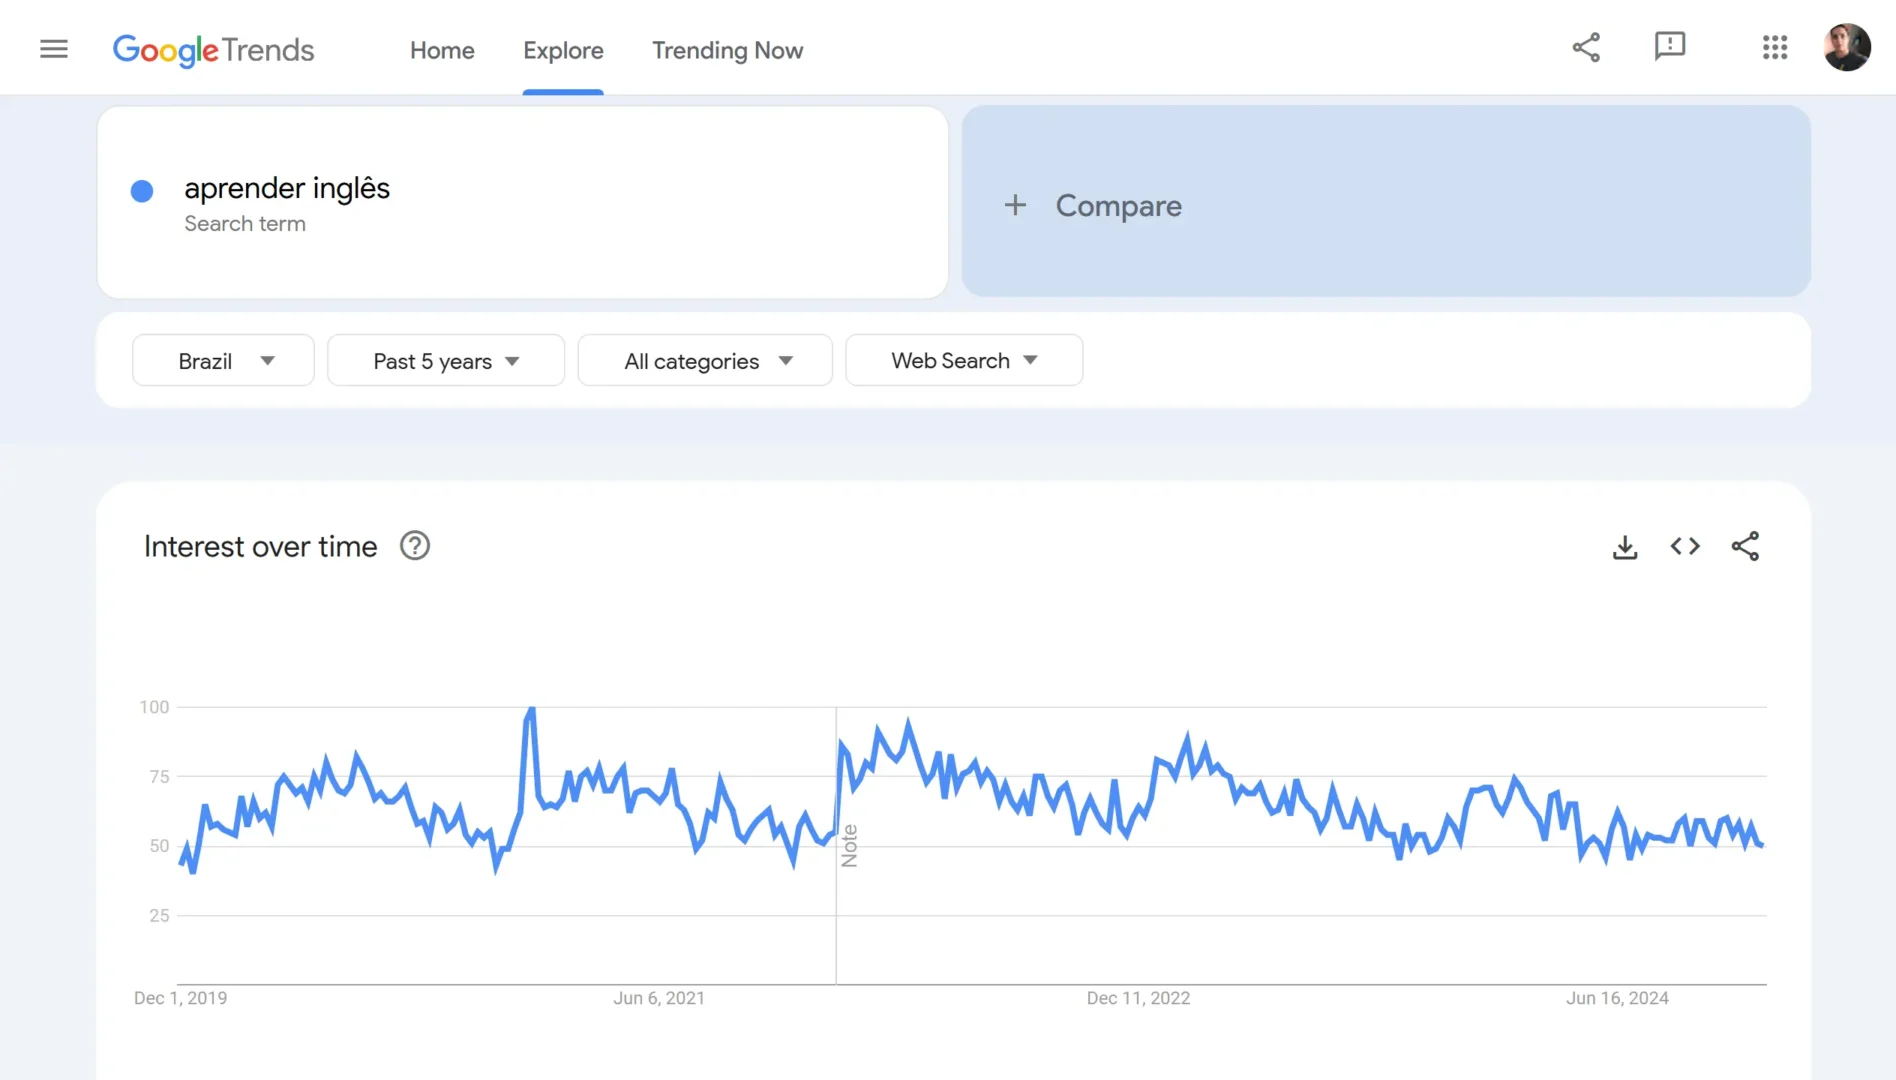Viewport: 1896px width, 1080px height.
Task: Open the account profile avatar
Action: (x=1847, y=47)
